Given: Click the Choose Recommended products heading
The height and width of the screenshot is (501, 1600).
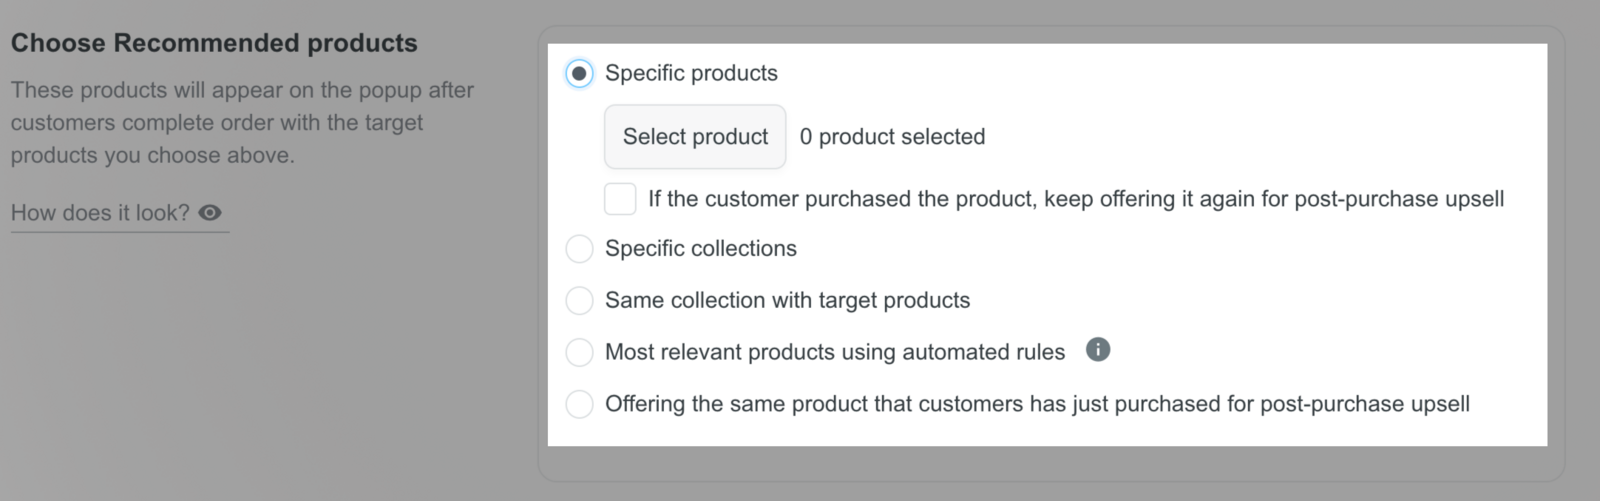Looking at the screenshot, I should [214, 43].
